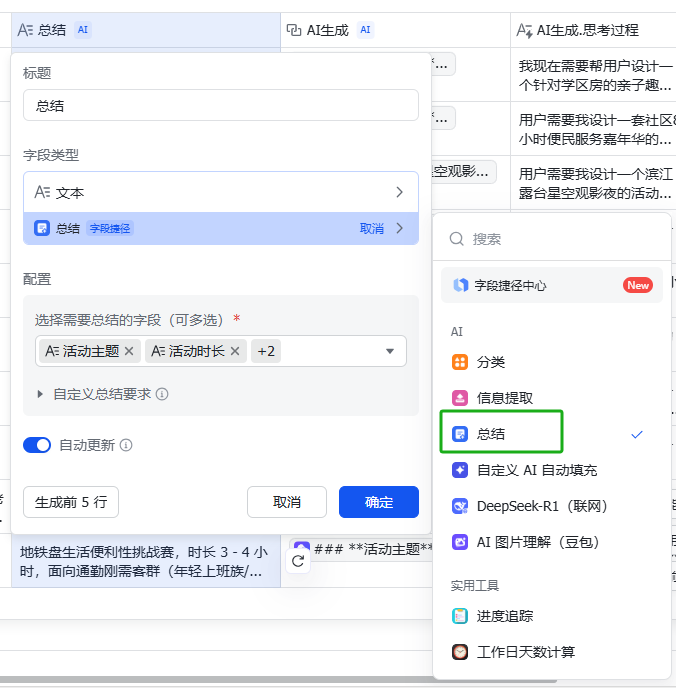Select 进度追踪 from 实用工具
Screen dimensions: 676x688
552,616
